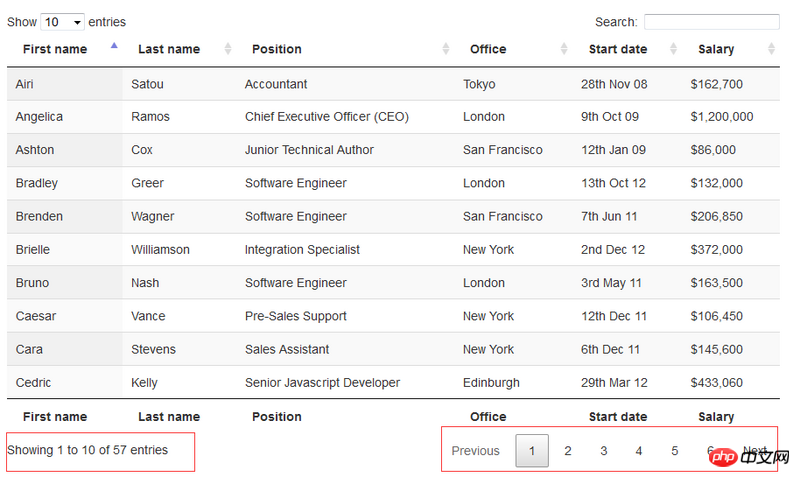Click the Brielle Williamson row
Screen dimensions: 800x477
pyautogui.click(x=300, y=250)
